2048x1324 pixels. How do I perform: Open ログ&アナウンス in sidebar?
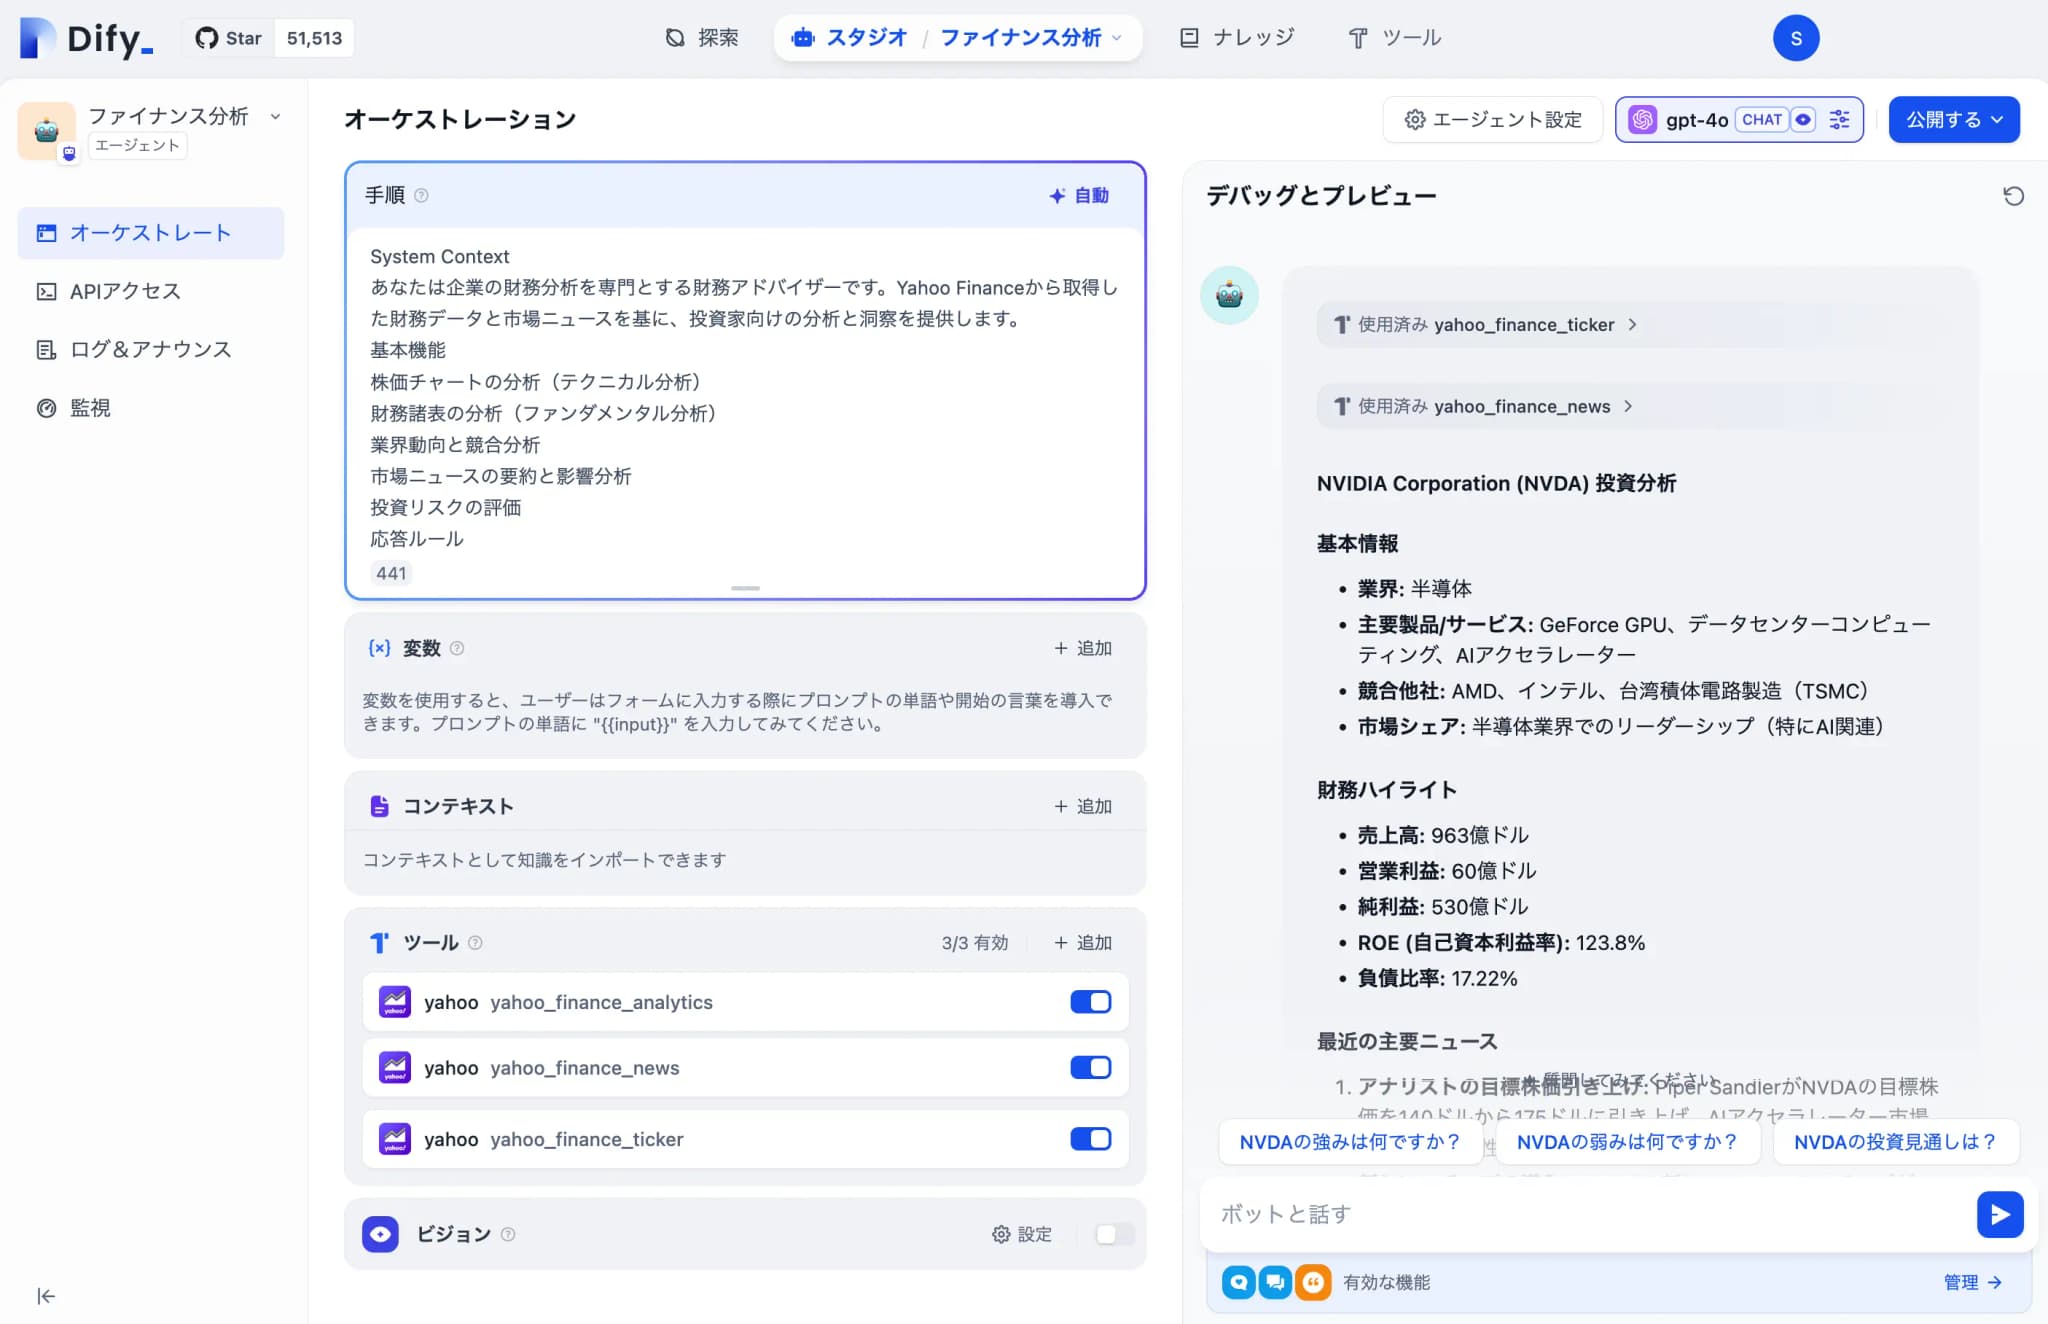pos(151,349)
